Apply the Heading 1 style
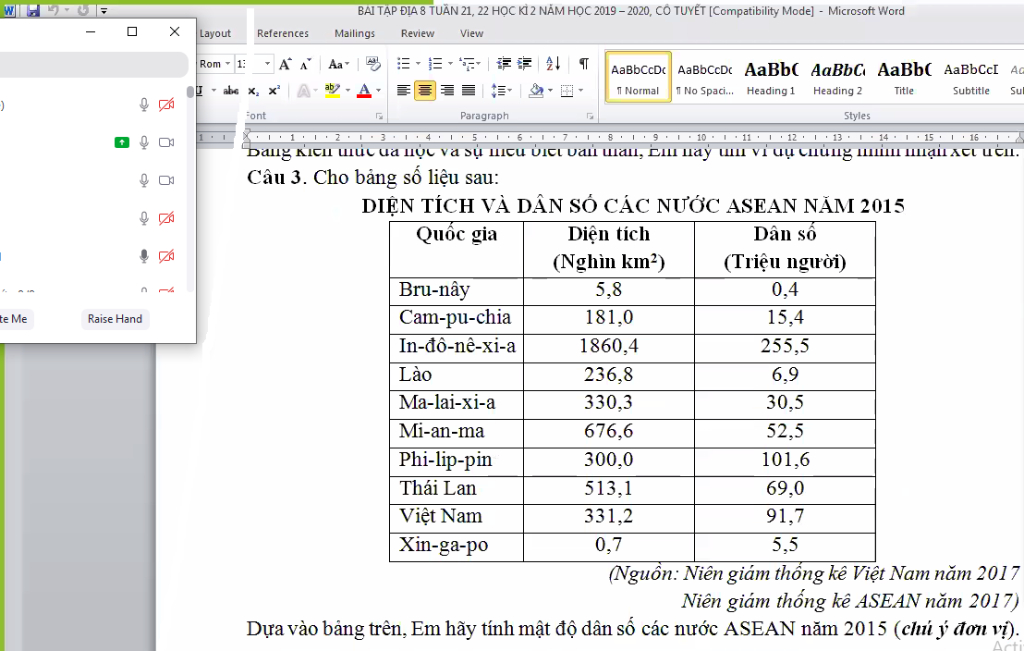This screenshot has height=651, width=1024. [x=771, y=77]
